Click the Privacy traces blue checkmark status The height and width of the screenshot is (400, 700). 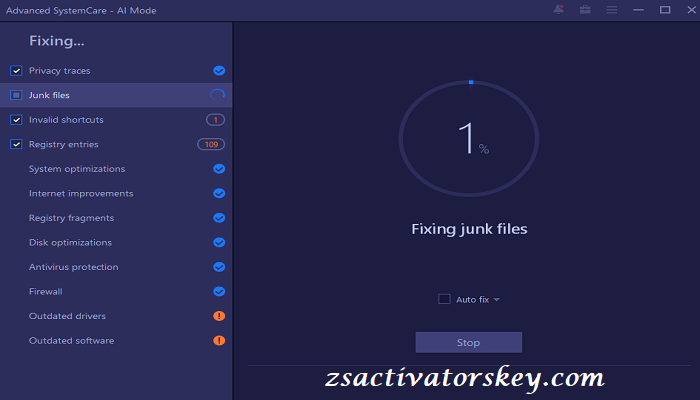[219, 71]
